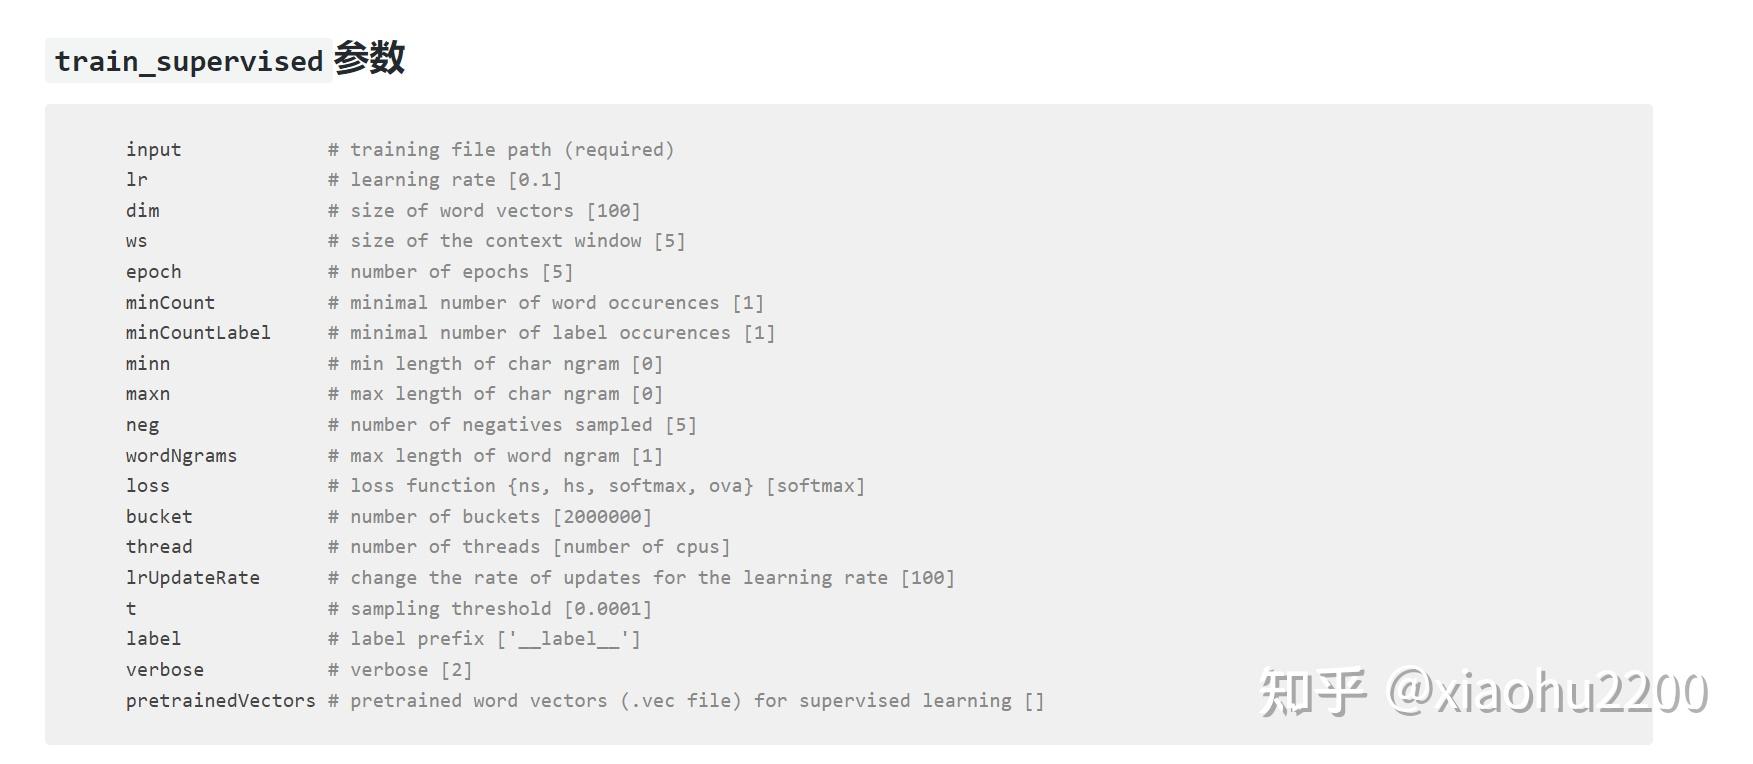Viewport: 1753px width, 764px height.
Task: Click the bucket parameter name
Action: point(158,517)
